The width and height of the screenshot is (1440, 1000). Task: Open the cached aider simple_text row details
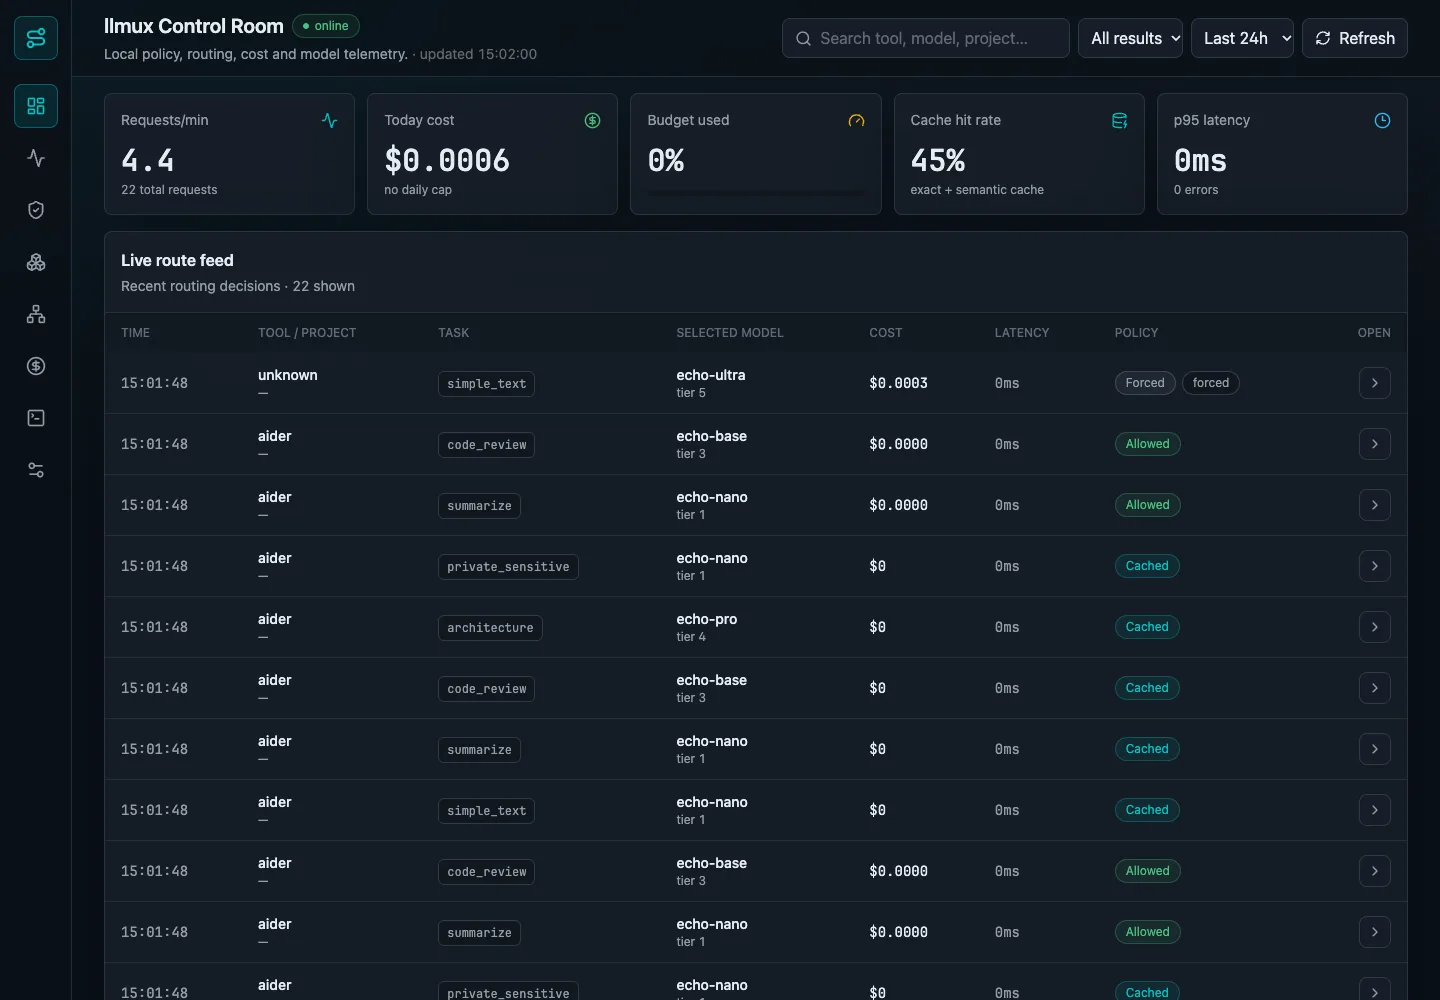tap(1374, 810)
